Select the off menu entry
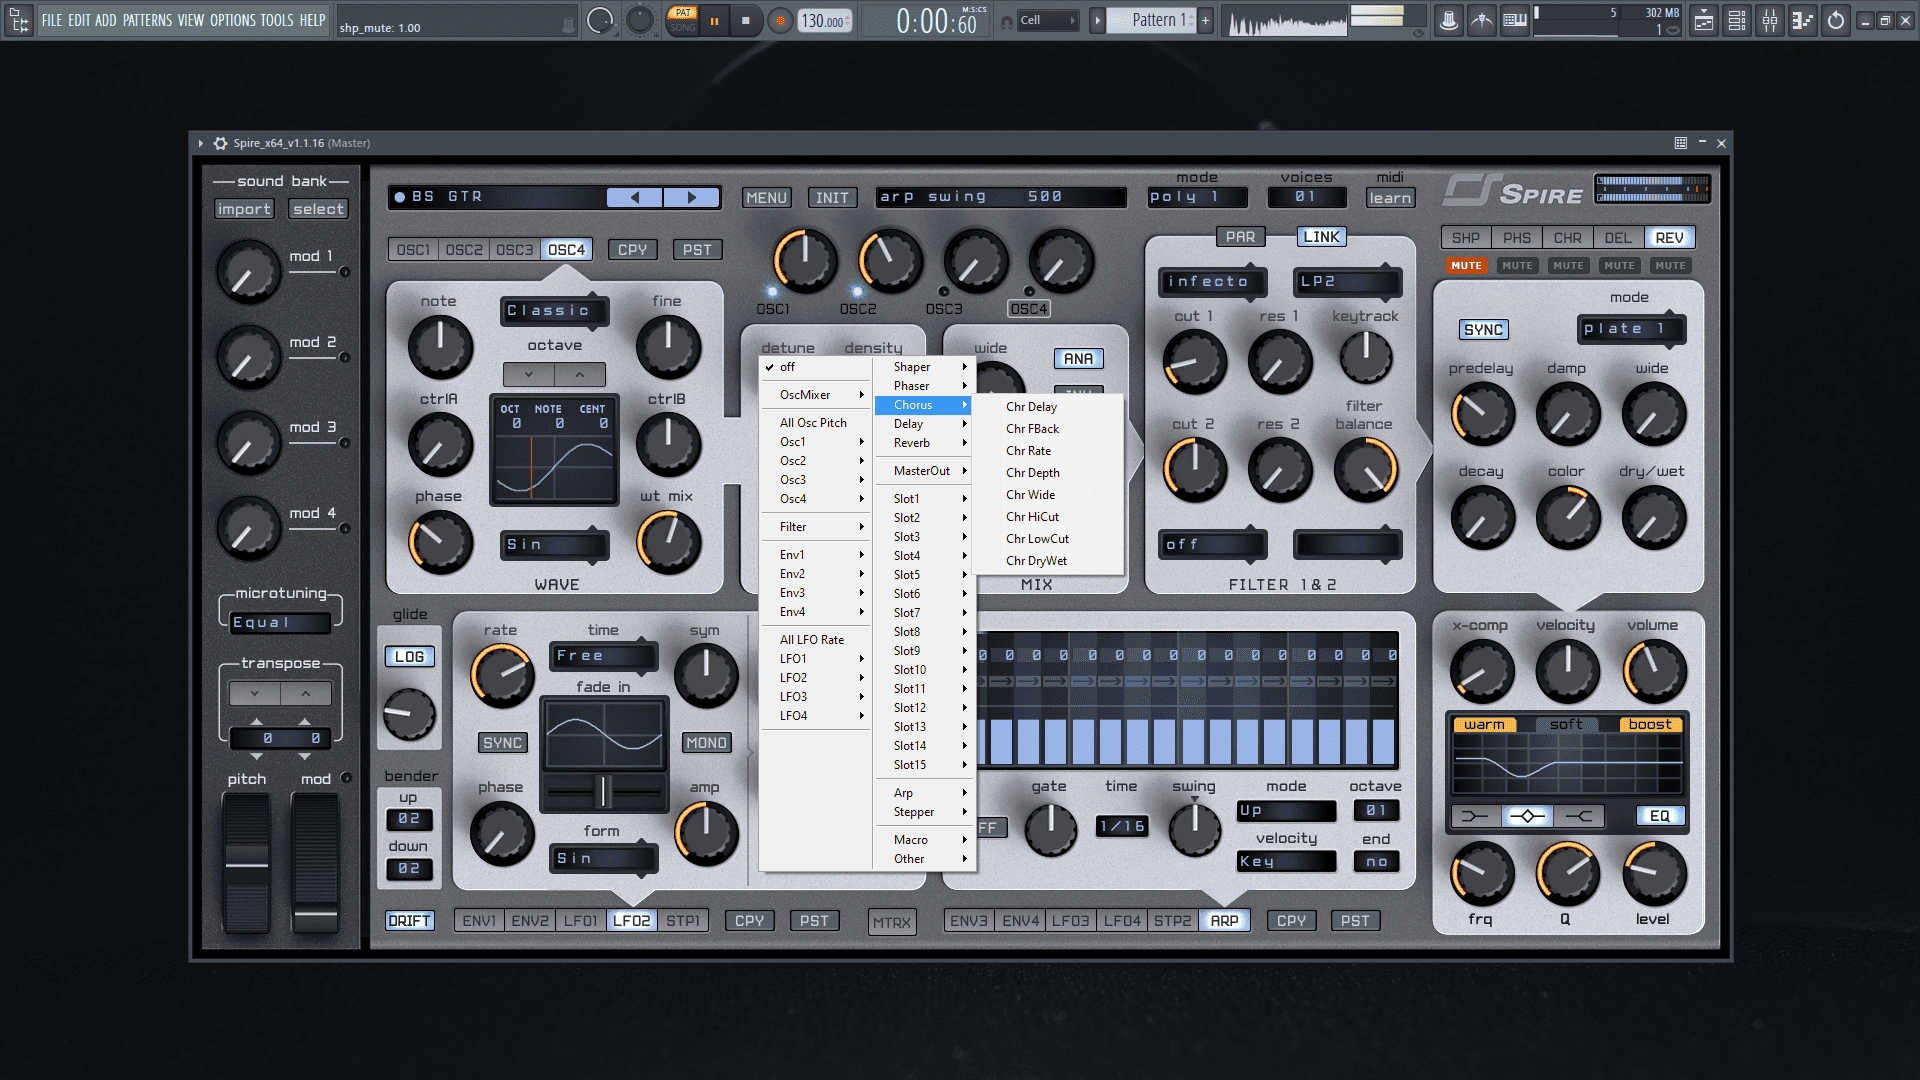This screenshot has width=1920, height=1080. click(815, 367)
